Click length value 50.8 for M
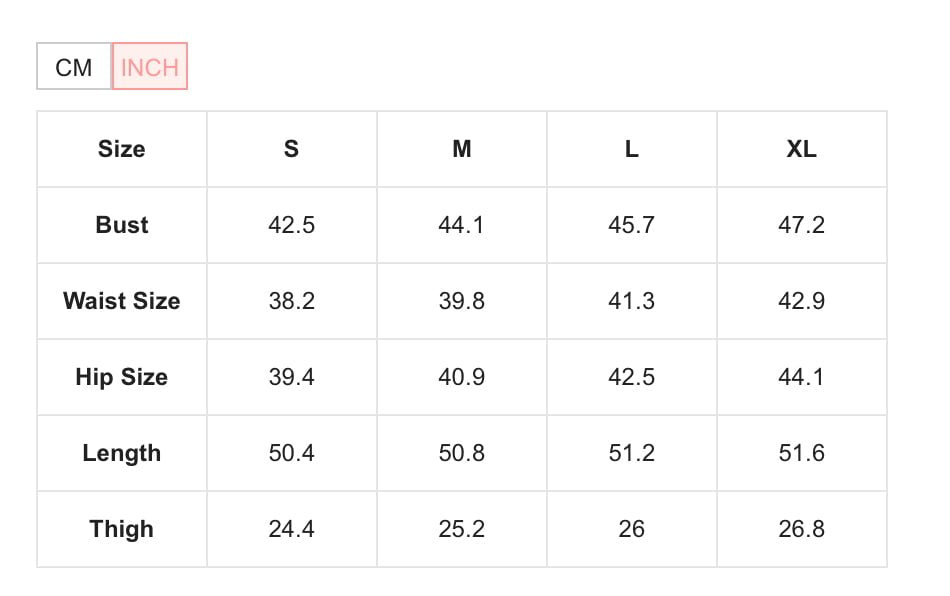This screenshot has height=596, width=950. [461, 453]
